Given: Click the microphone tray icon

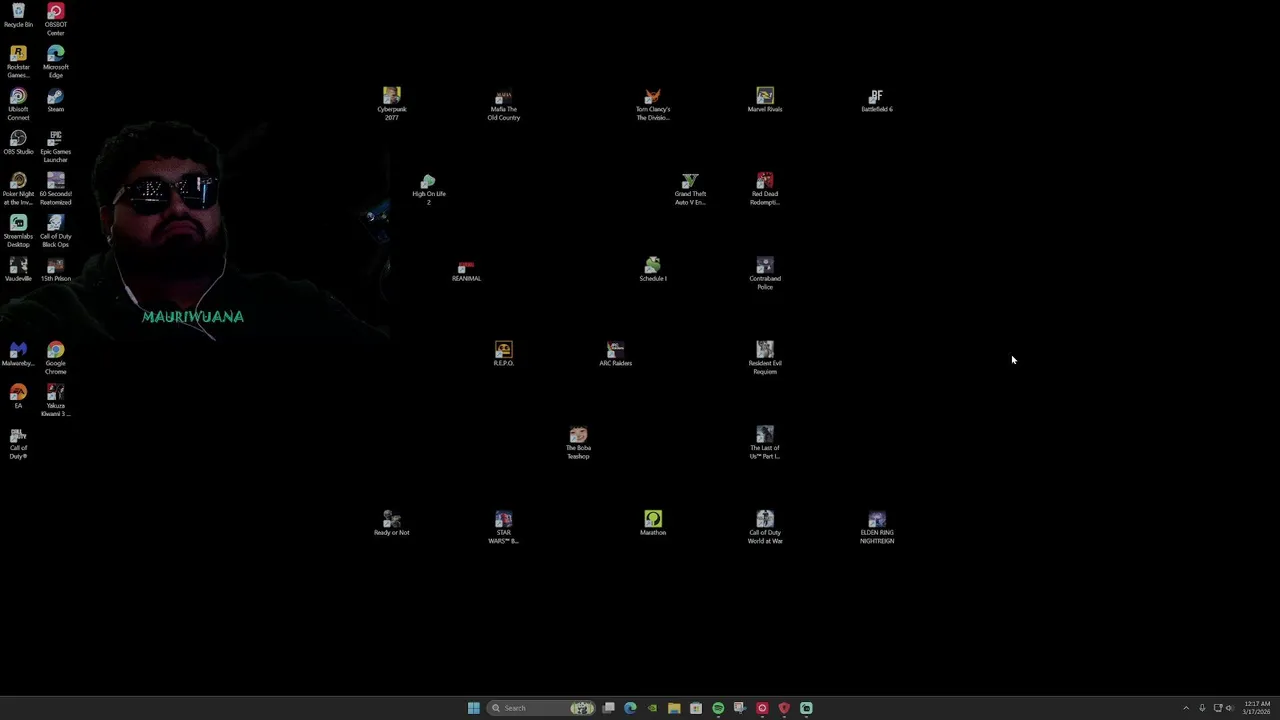Looking at the screenshot, I should [x=1202, y=708].
